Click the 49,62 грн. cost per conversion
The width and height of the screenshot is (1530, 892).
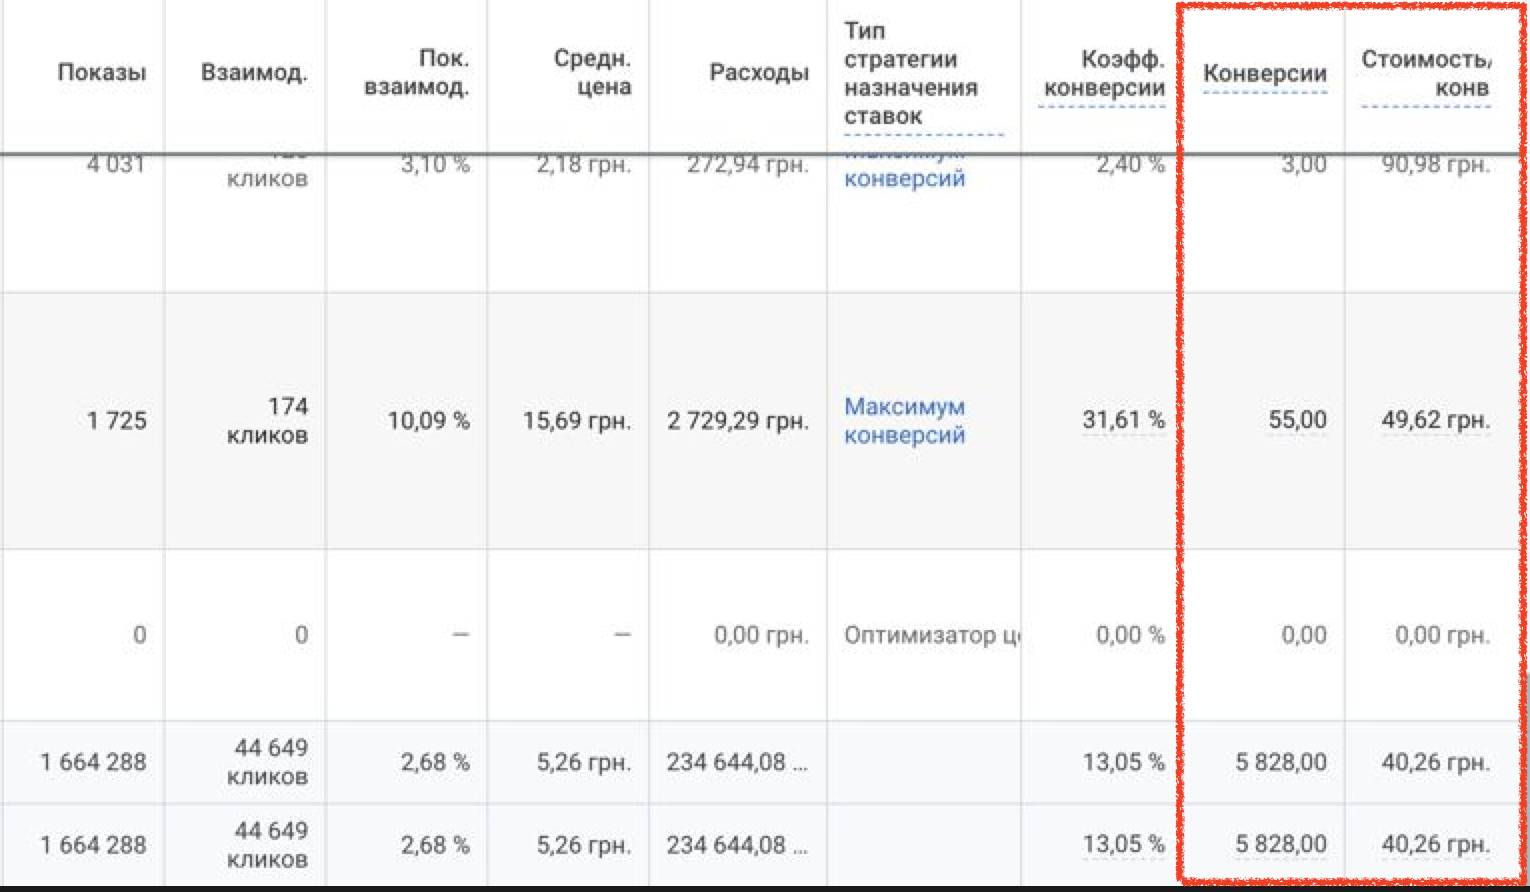pyautogui.click(x=1435, y=420)
